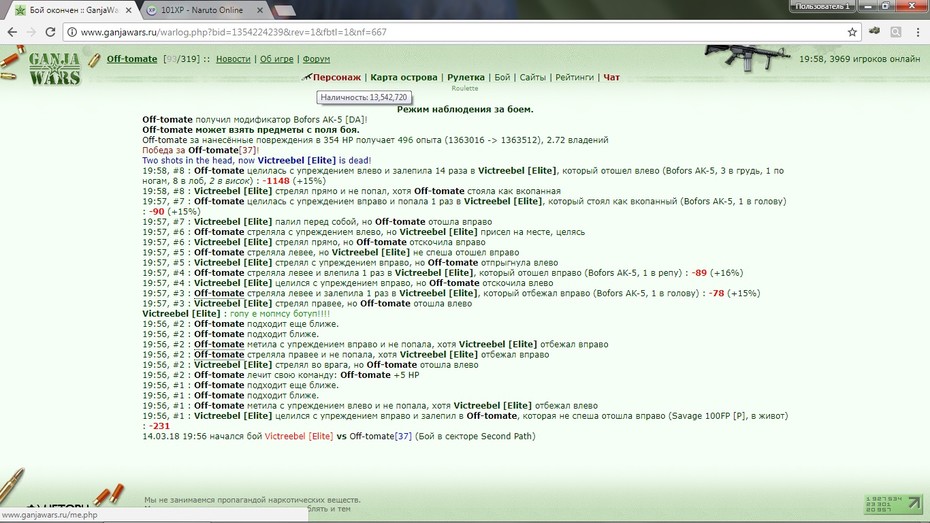The image size is (930, 523).
Task: Open the Персонаж menu item
Action: [336, 77]
